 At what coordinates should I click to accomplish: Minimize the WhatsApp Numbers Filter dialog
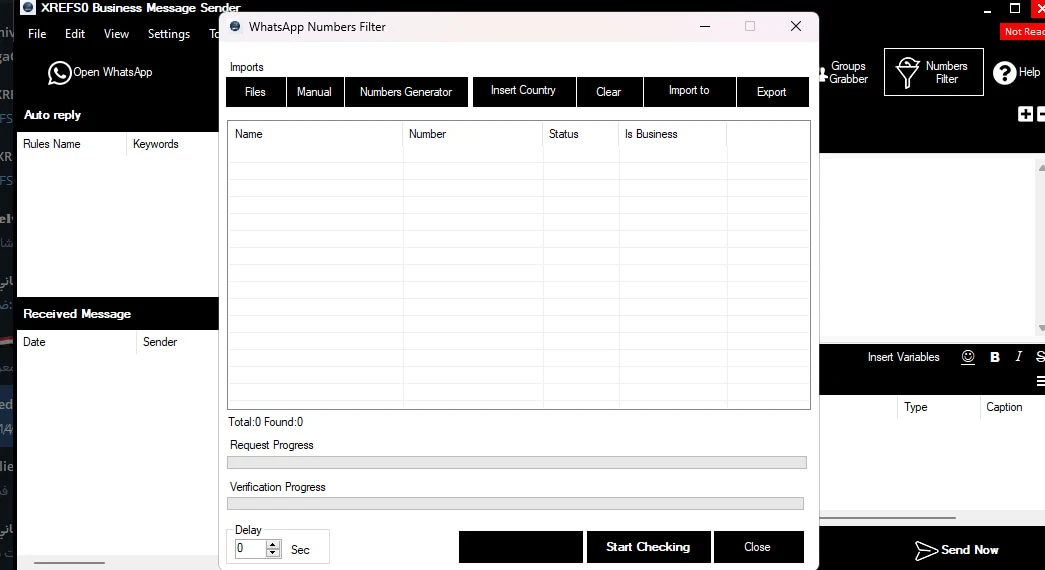[705, 27]
